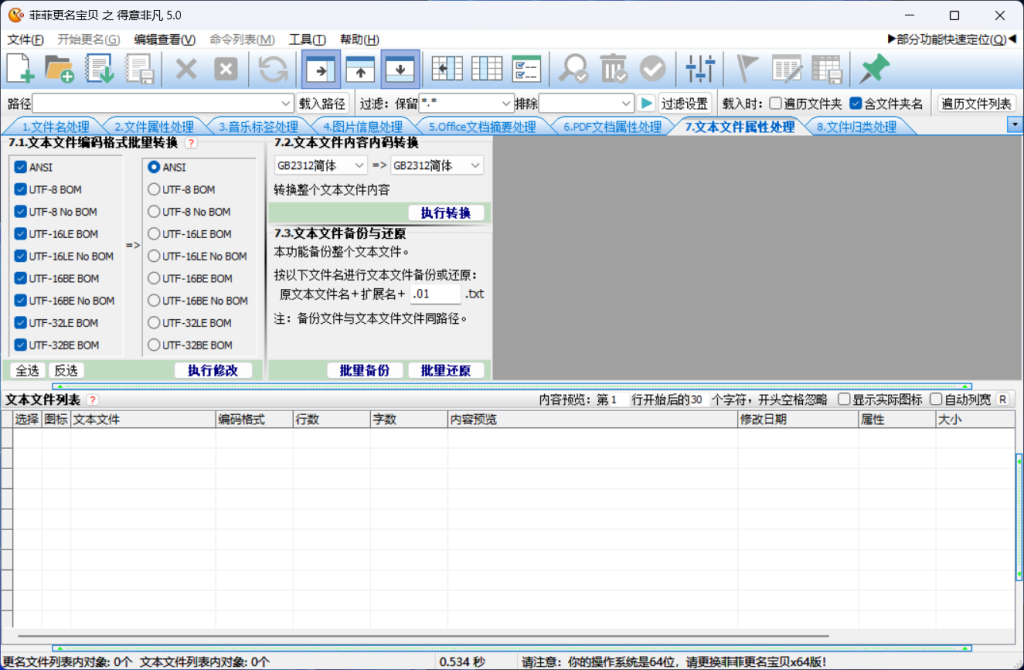
Task: Select the UTF-16LE BOM target radio button
Action: [x=154, y=234]
